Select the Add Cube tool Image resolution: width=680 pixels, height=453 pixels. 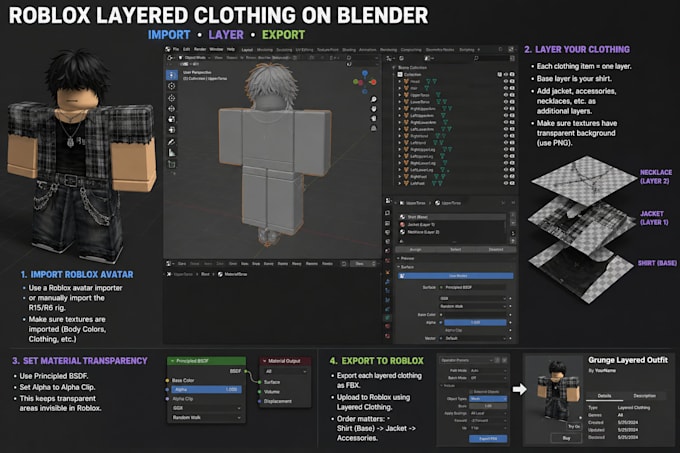pos(172,164)
